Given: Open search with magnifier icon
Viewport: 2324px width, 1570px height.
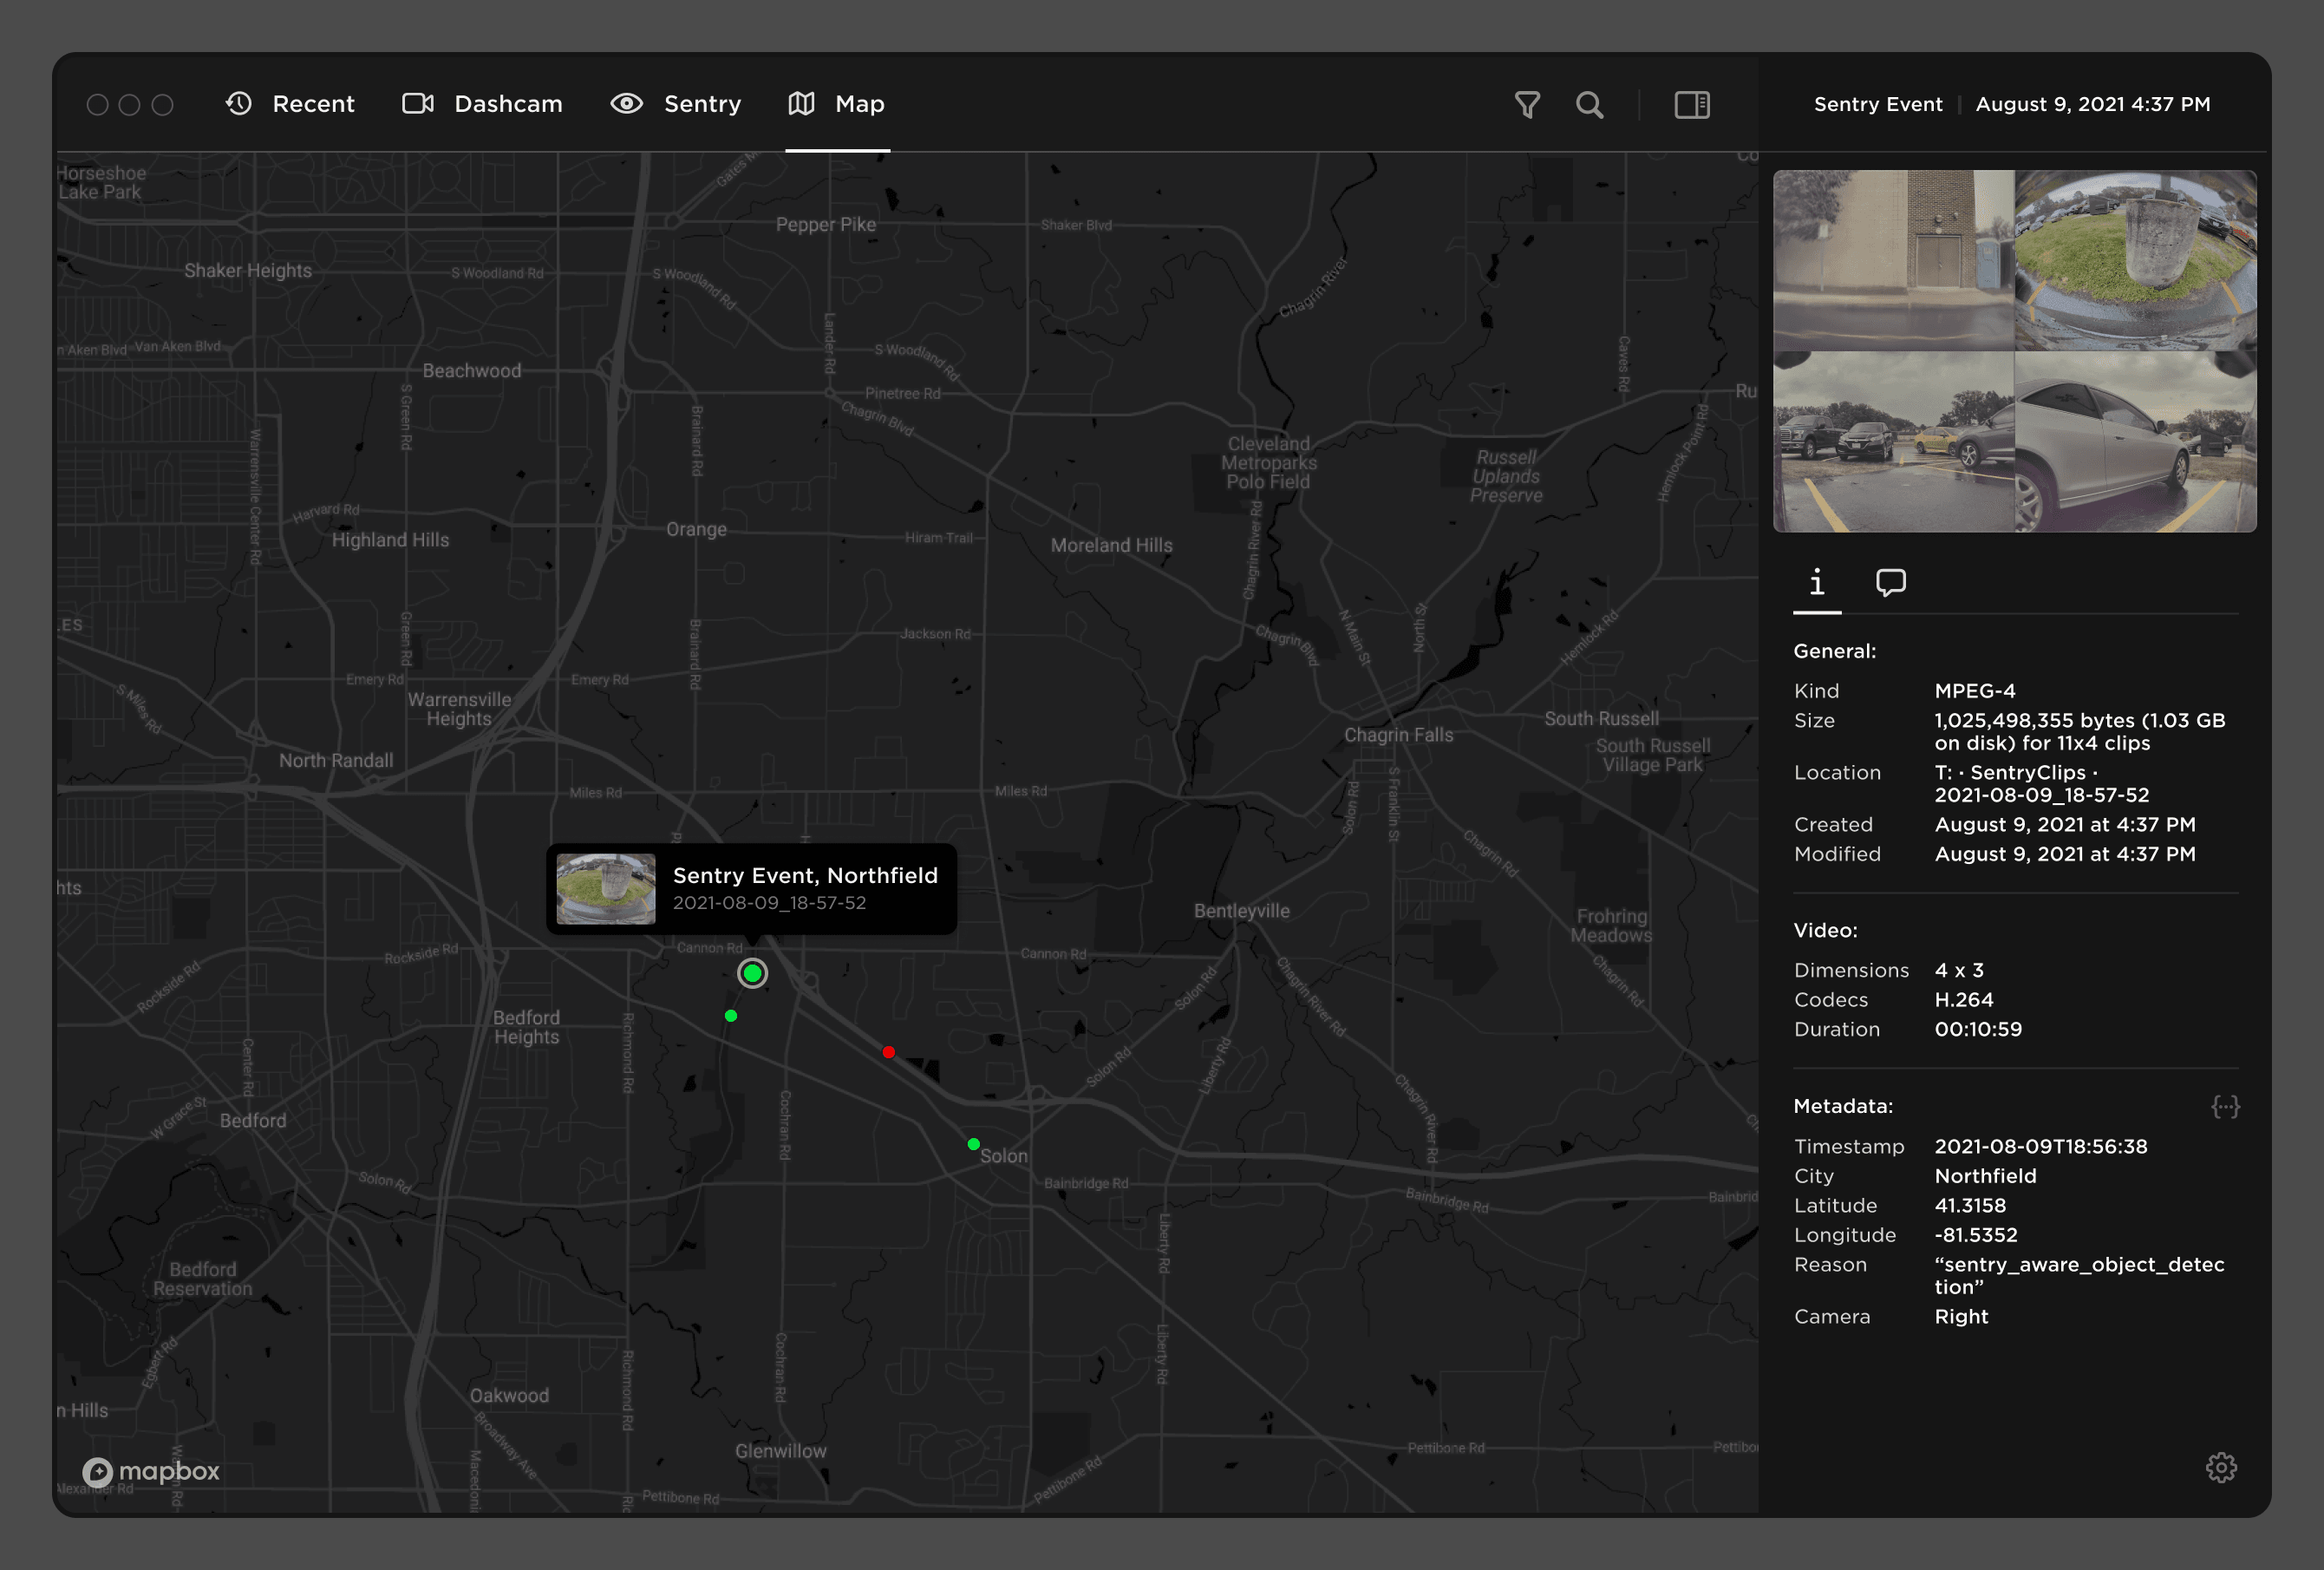Looking at the screenshot, I should [x=1589, y=104].
